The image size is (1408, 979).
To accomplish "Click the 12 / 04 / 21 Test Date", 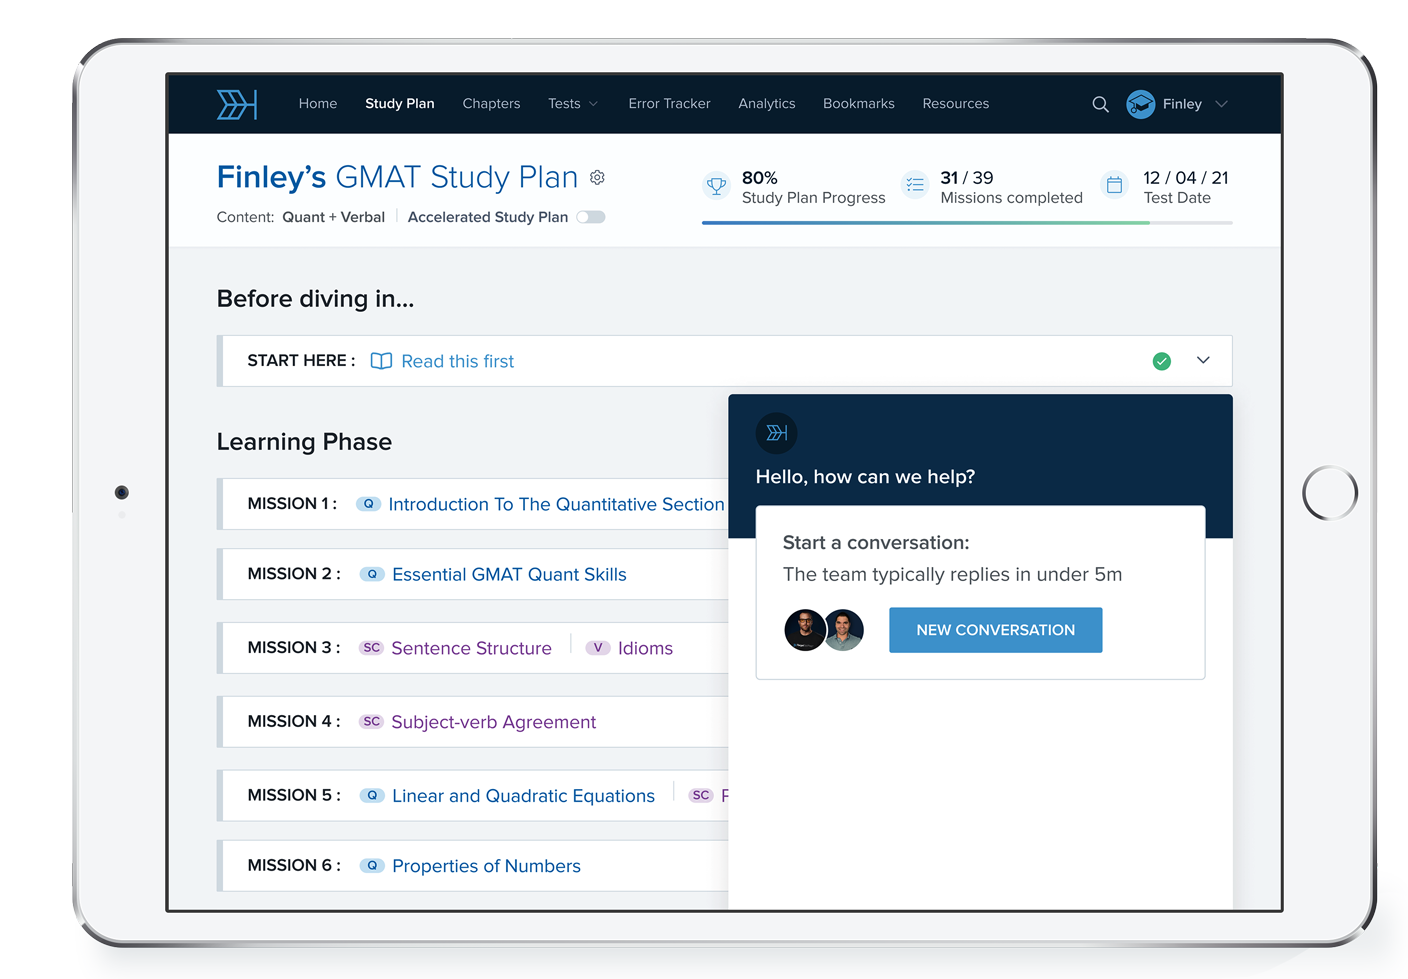I will (x=1186, y=187).
